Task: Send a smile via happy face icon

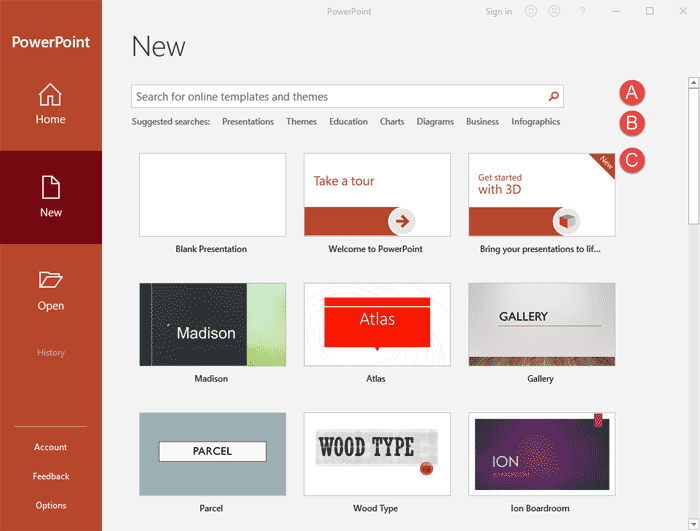Action: [x=530, y=11]
